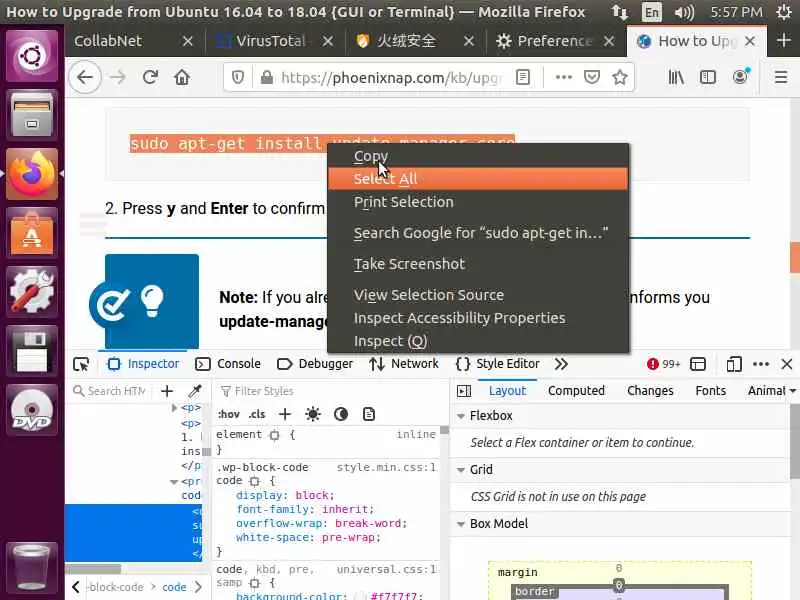Screen dimensions: 800x600
Task: Add a new CSS rule
Action: 285,414
